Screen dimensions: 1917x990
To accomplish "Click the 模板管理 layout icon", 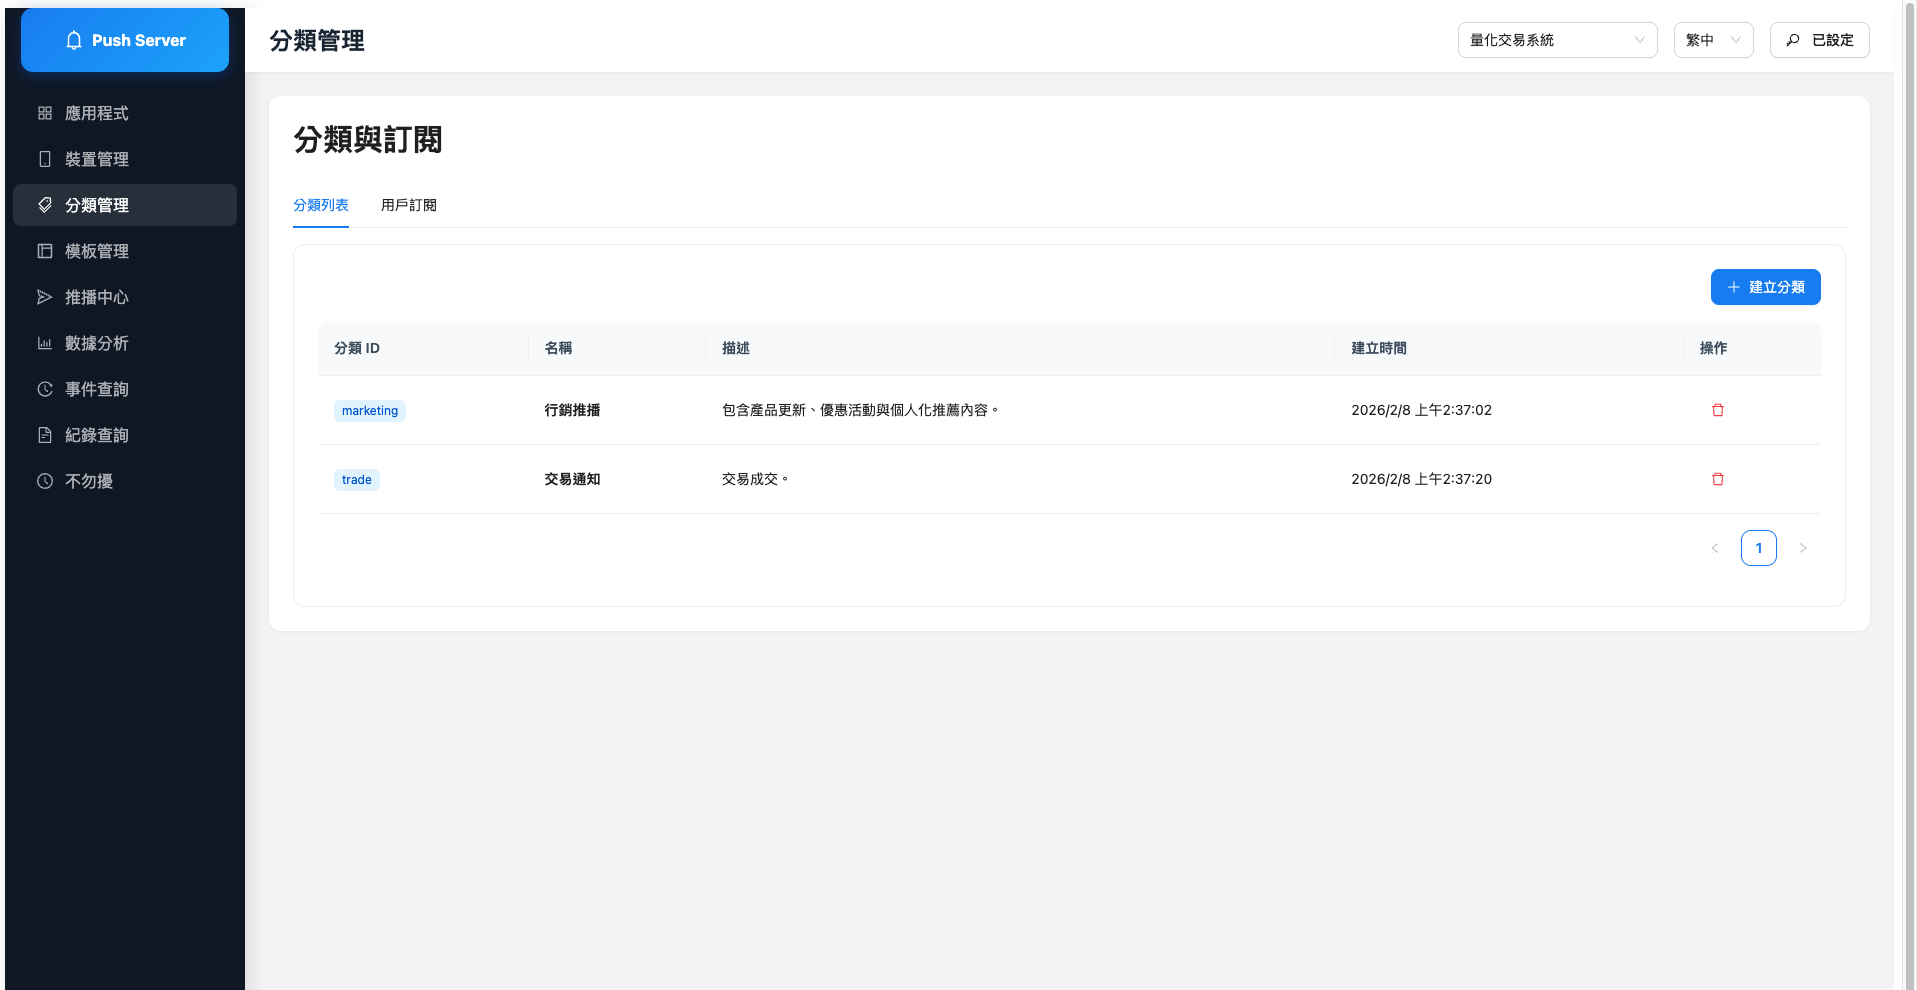I will point(45,251).
